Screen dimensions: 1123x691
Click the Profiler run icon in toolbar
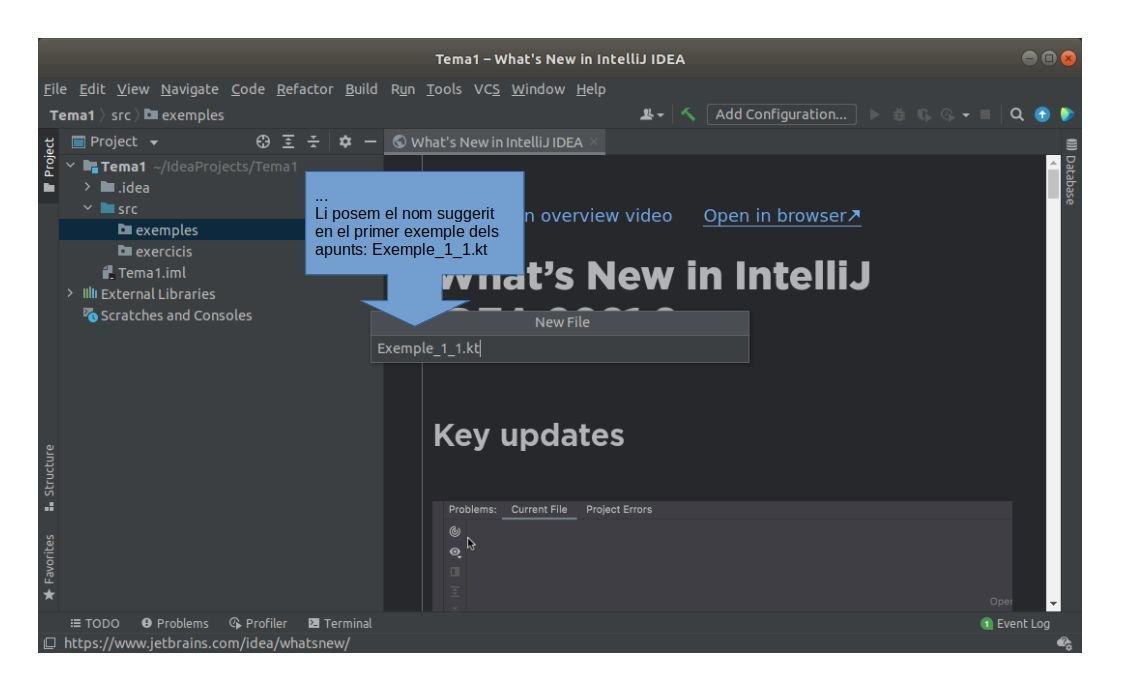(x=948, y=115)
